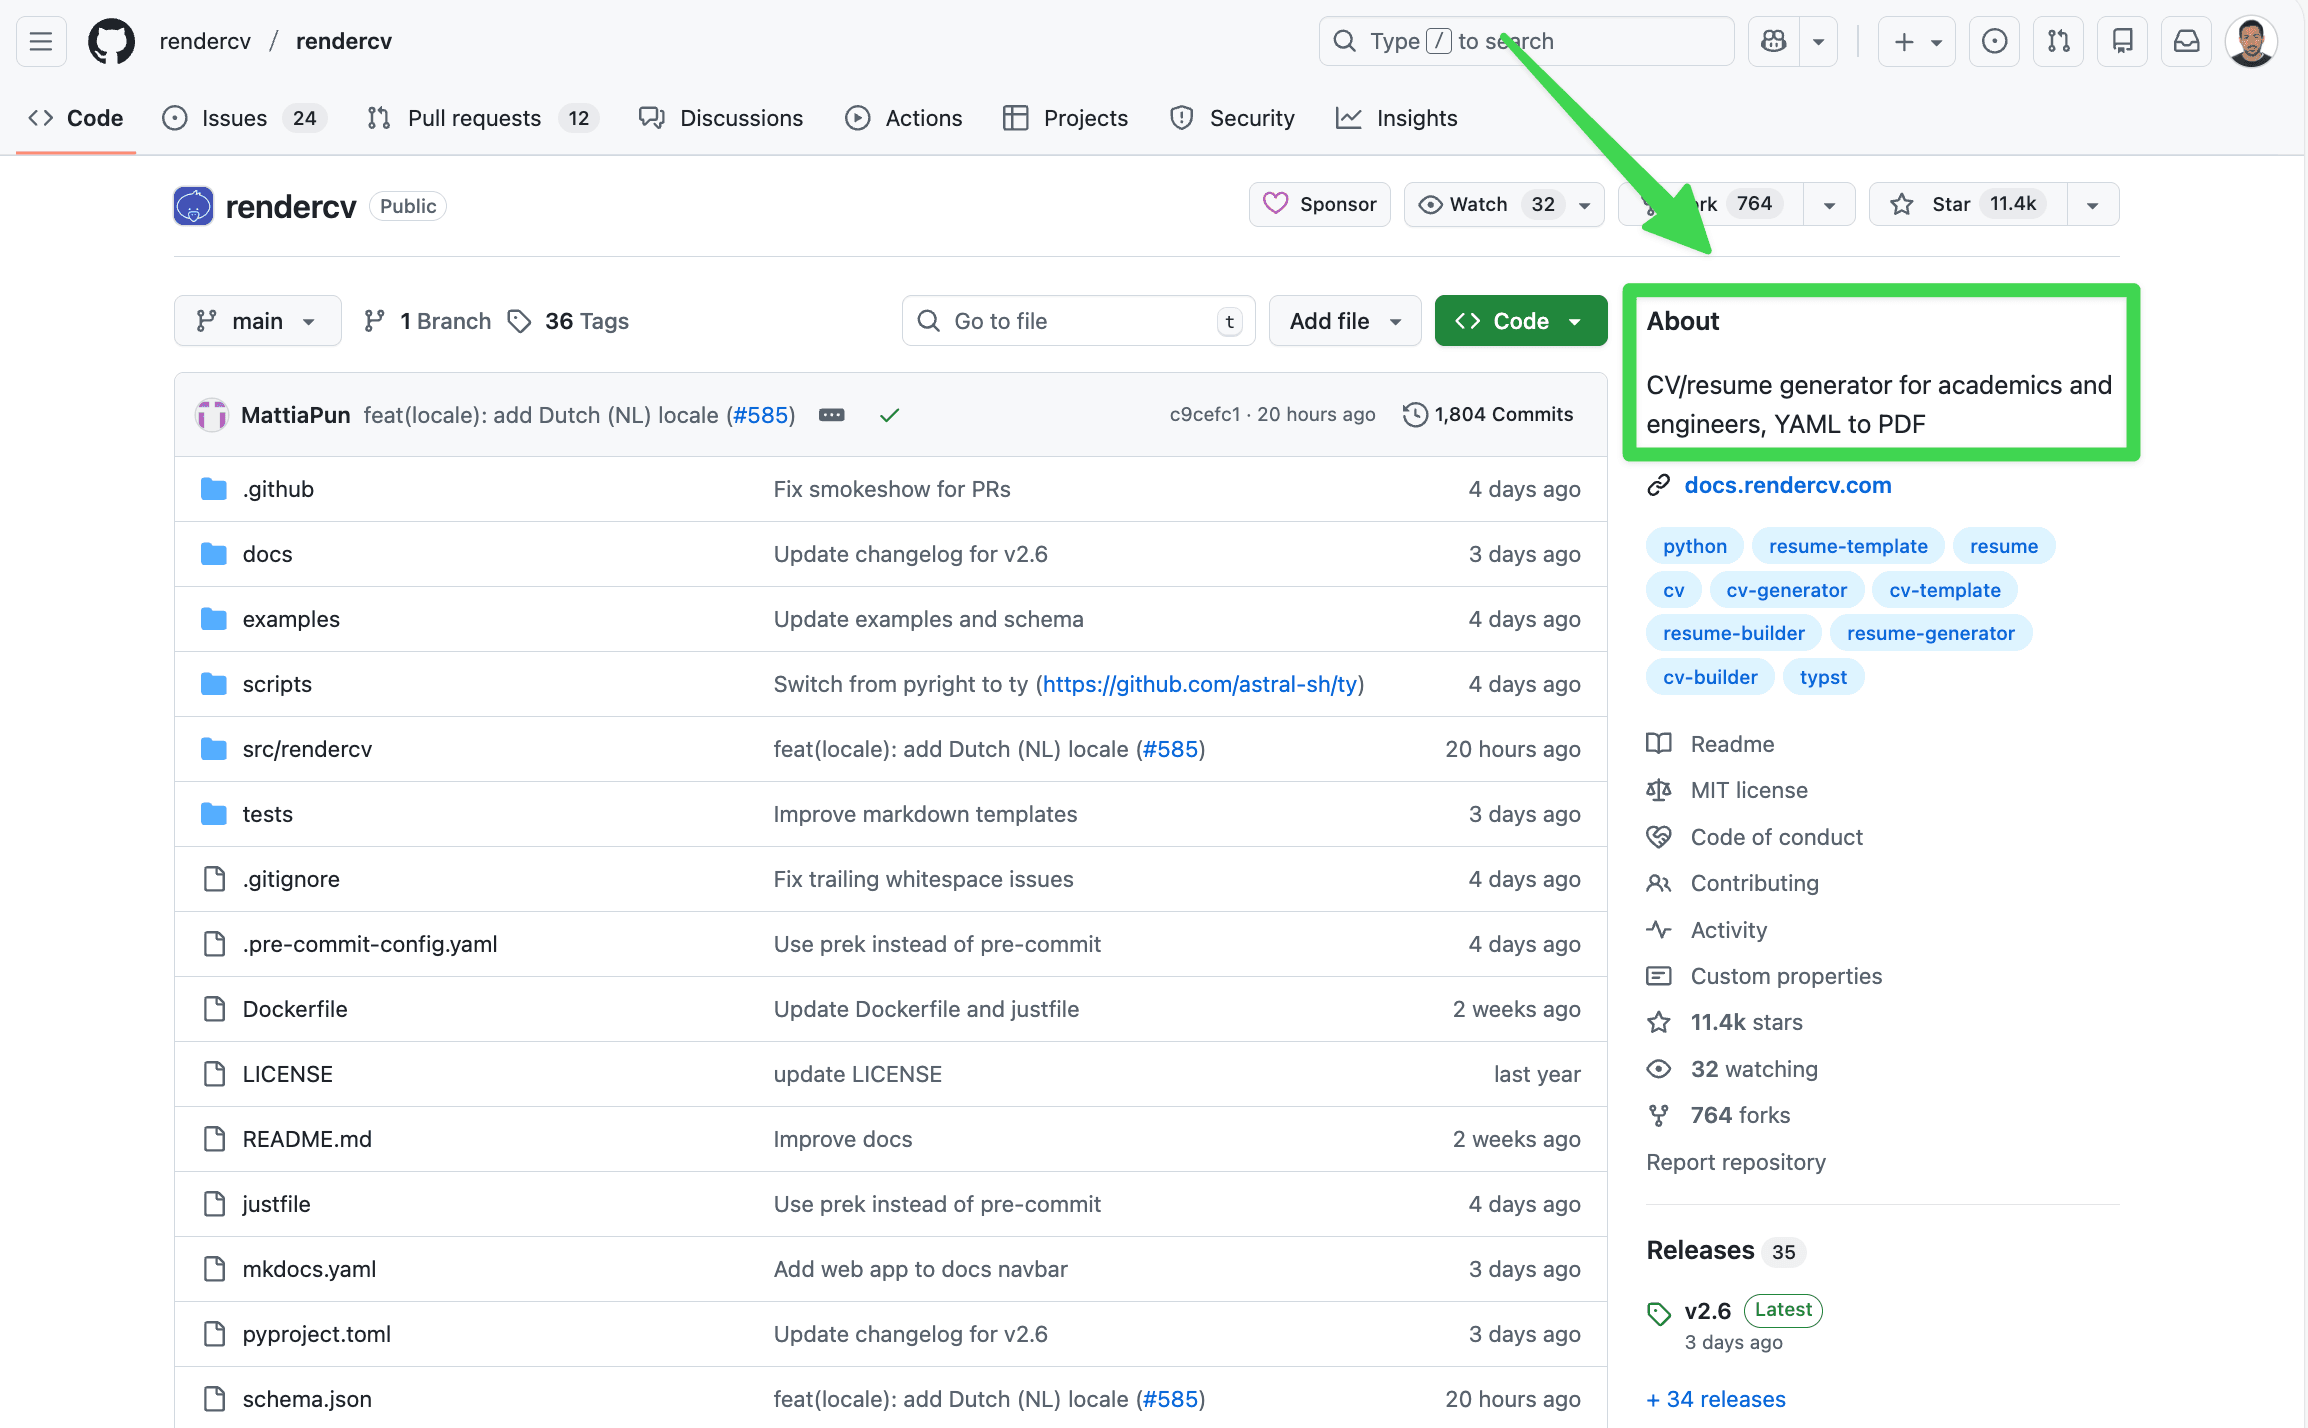Screen dimensions: 2308x1428
Task: View your pull requests from header icon
Action: (x=2058, y=41)
